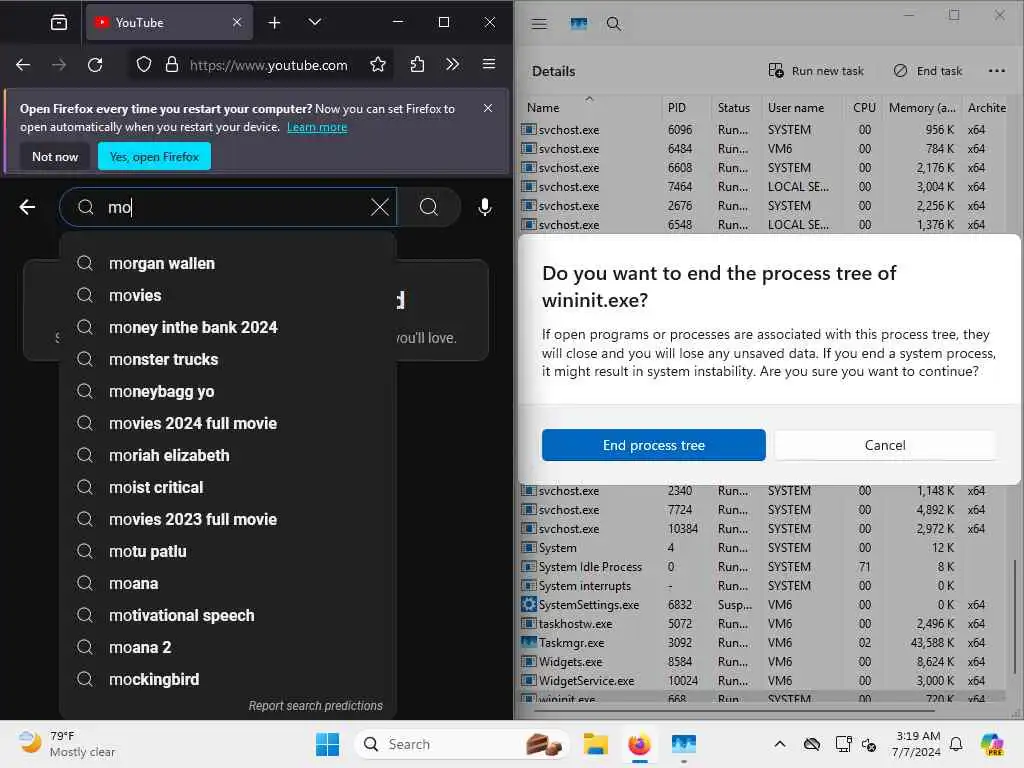
Task: Click Report search predictions link
Action: [x=315, y=705]
